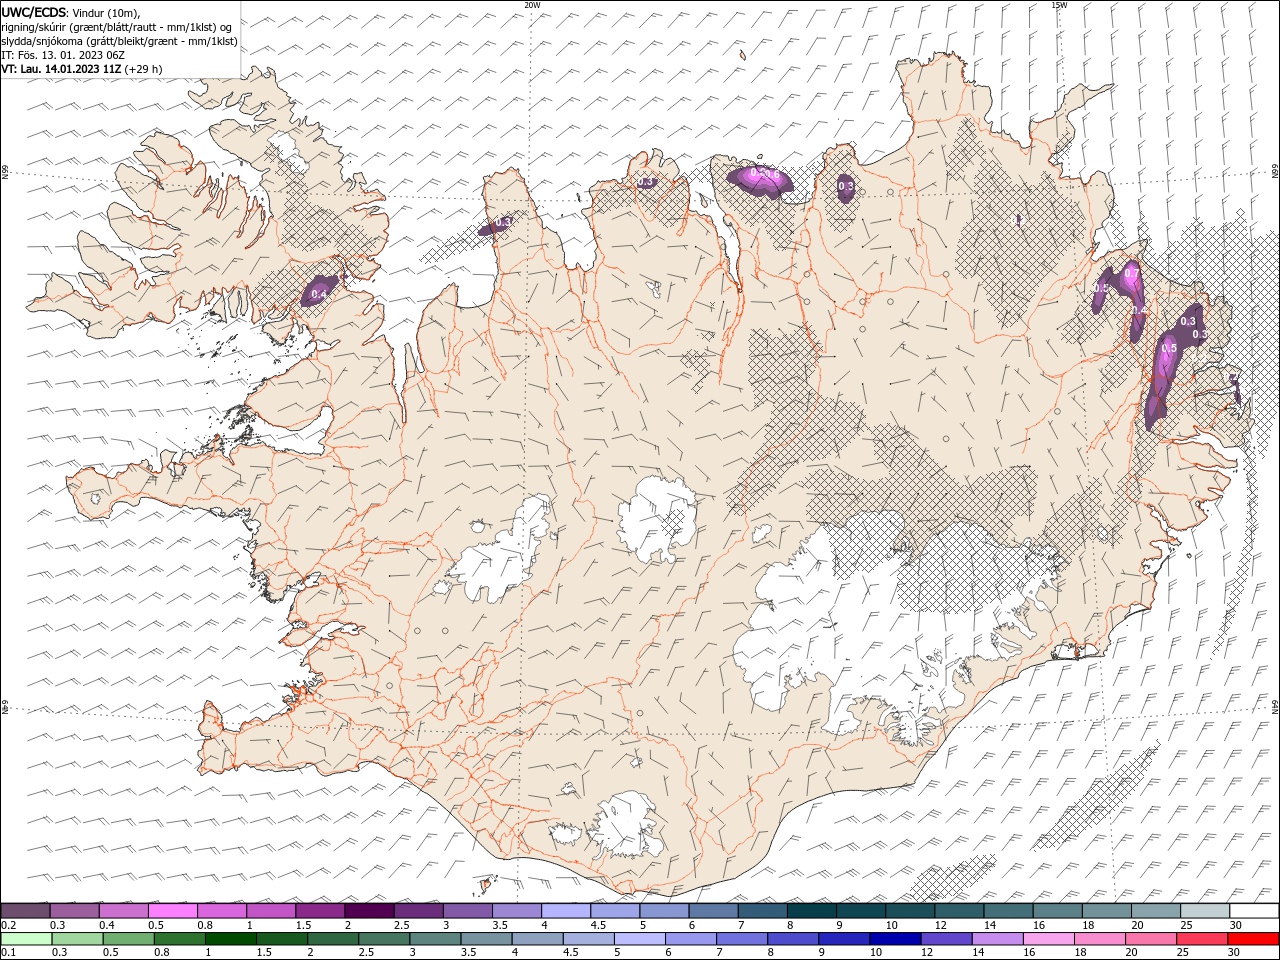Viewport: 1280px width, 960px height.
Task: Click lower scale violet swatch labeled 14
Action: pos(996,939)
